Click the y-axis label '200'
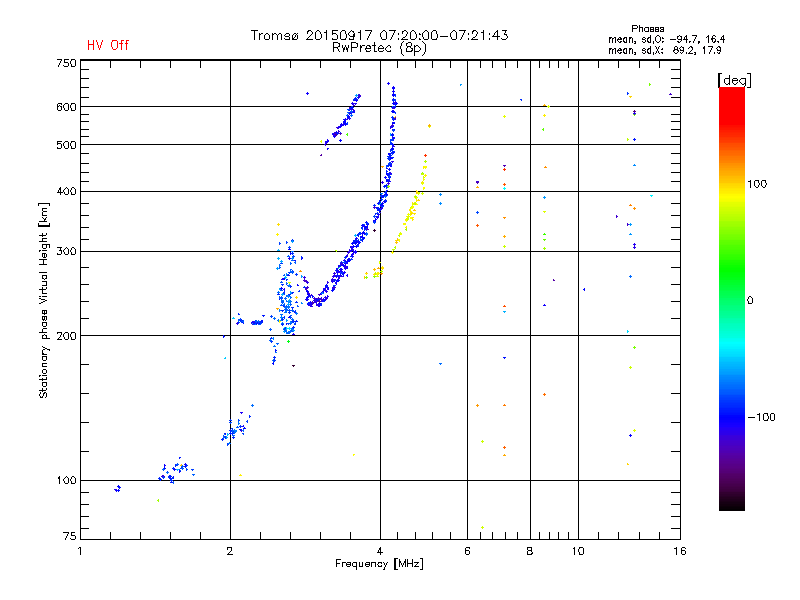Screen dimensions: 800x600 pyautogui.click(x=66, y=336)
